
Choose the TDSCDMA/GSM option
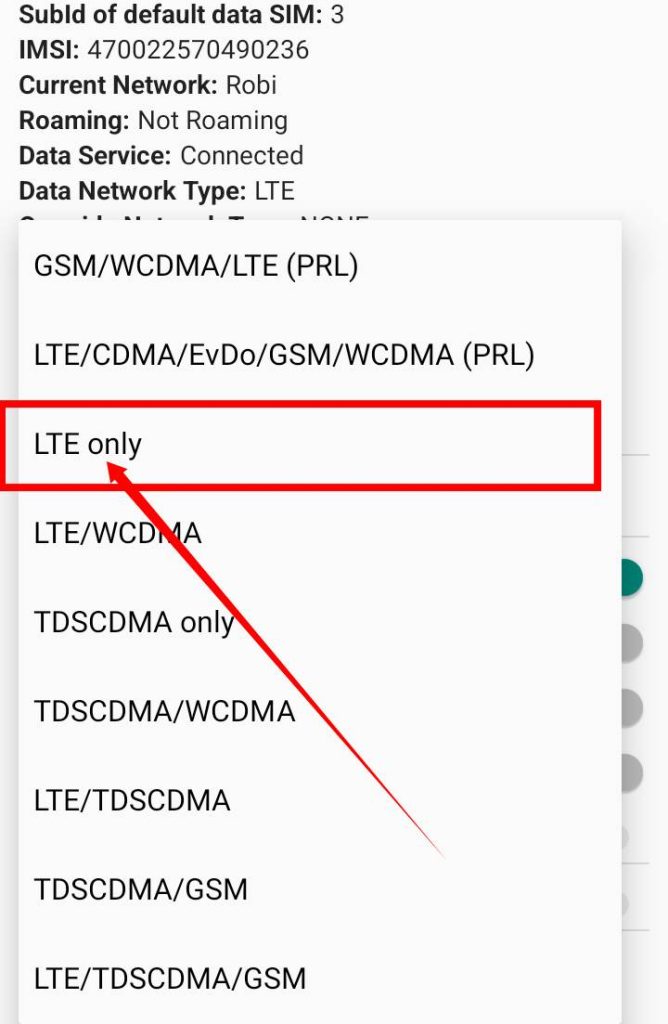pyautogui.click(x=141, y=888)
